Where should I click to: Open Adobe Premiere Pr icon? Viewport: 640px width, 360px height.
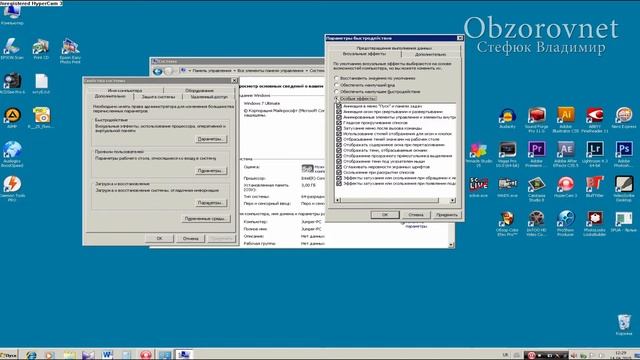coord(536,154)
